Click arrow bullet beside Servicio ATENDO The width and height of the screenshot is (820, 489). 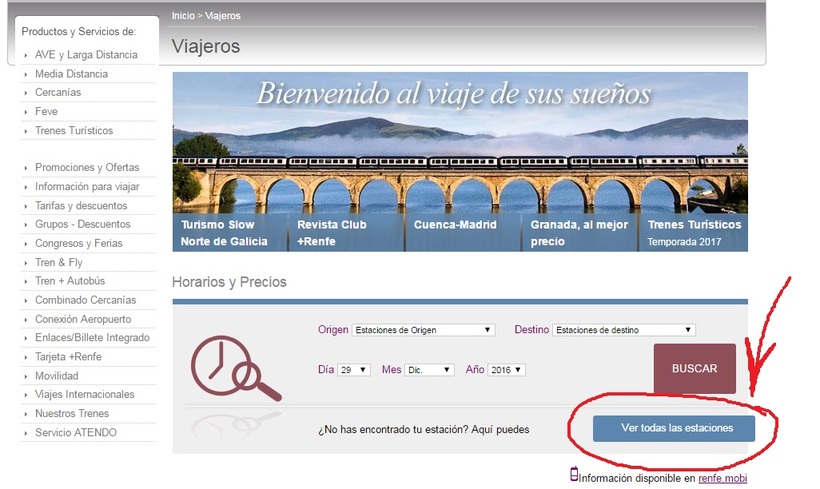coord(26,433)
